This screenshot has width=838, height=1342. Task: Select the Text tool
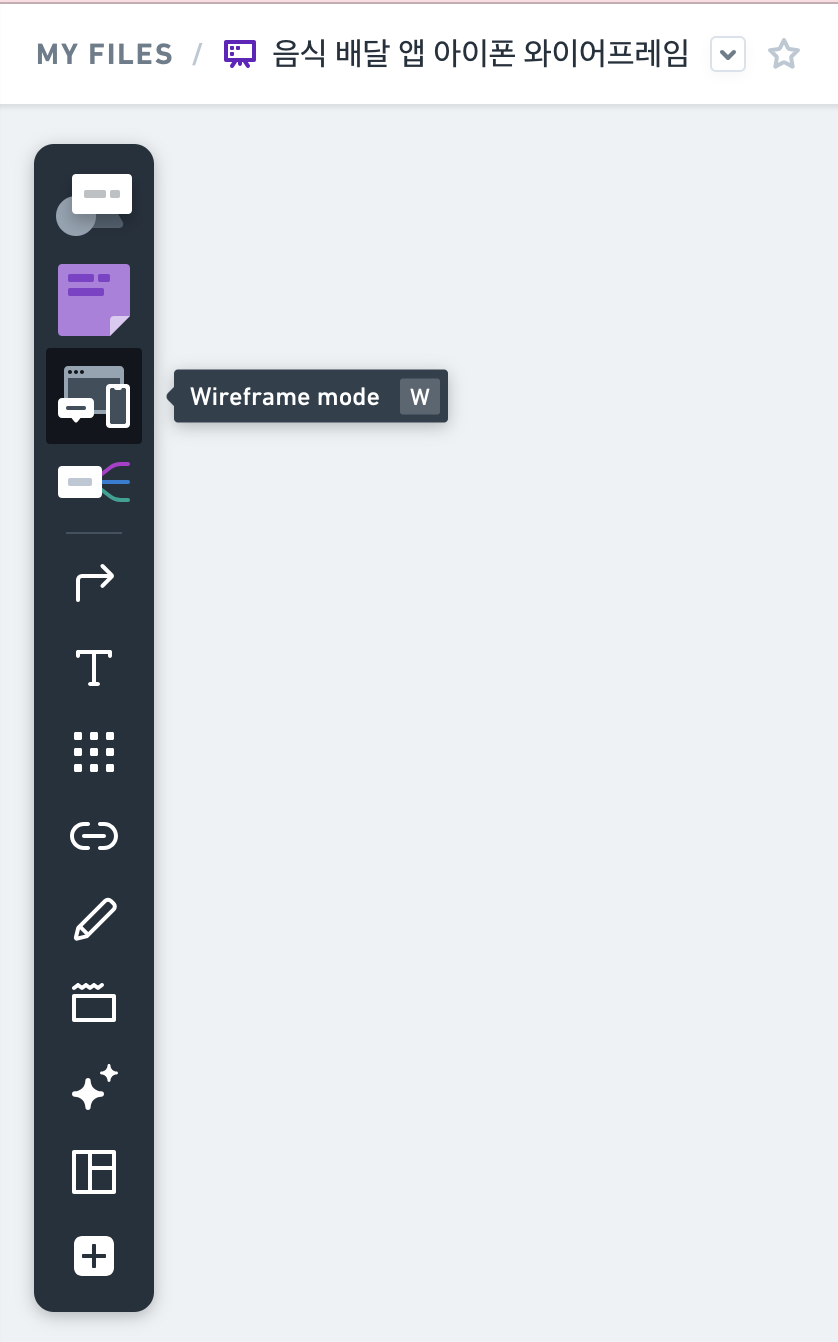click(94, 667)
